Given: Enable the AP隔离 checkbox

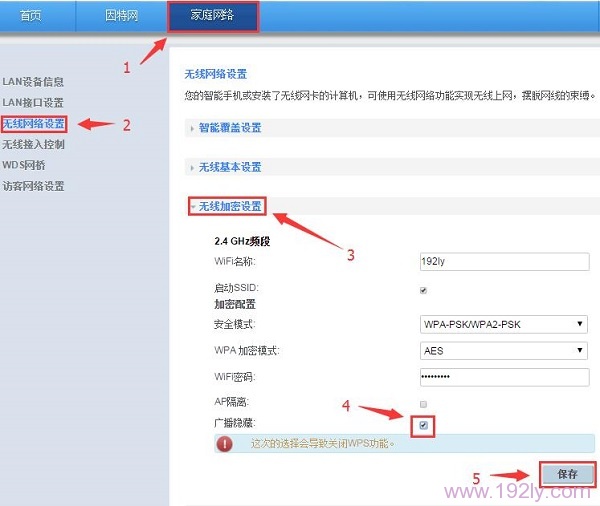Looking at the screenshot, I should point(423,404).
